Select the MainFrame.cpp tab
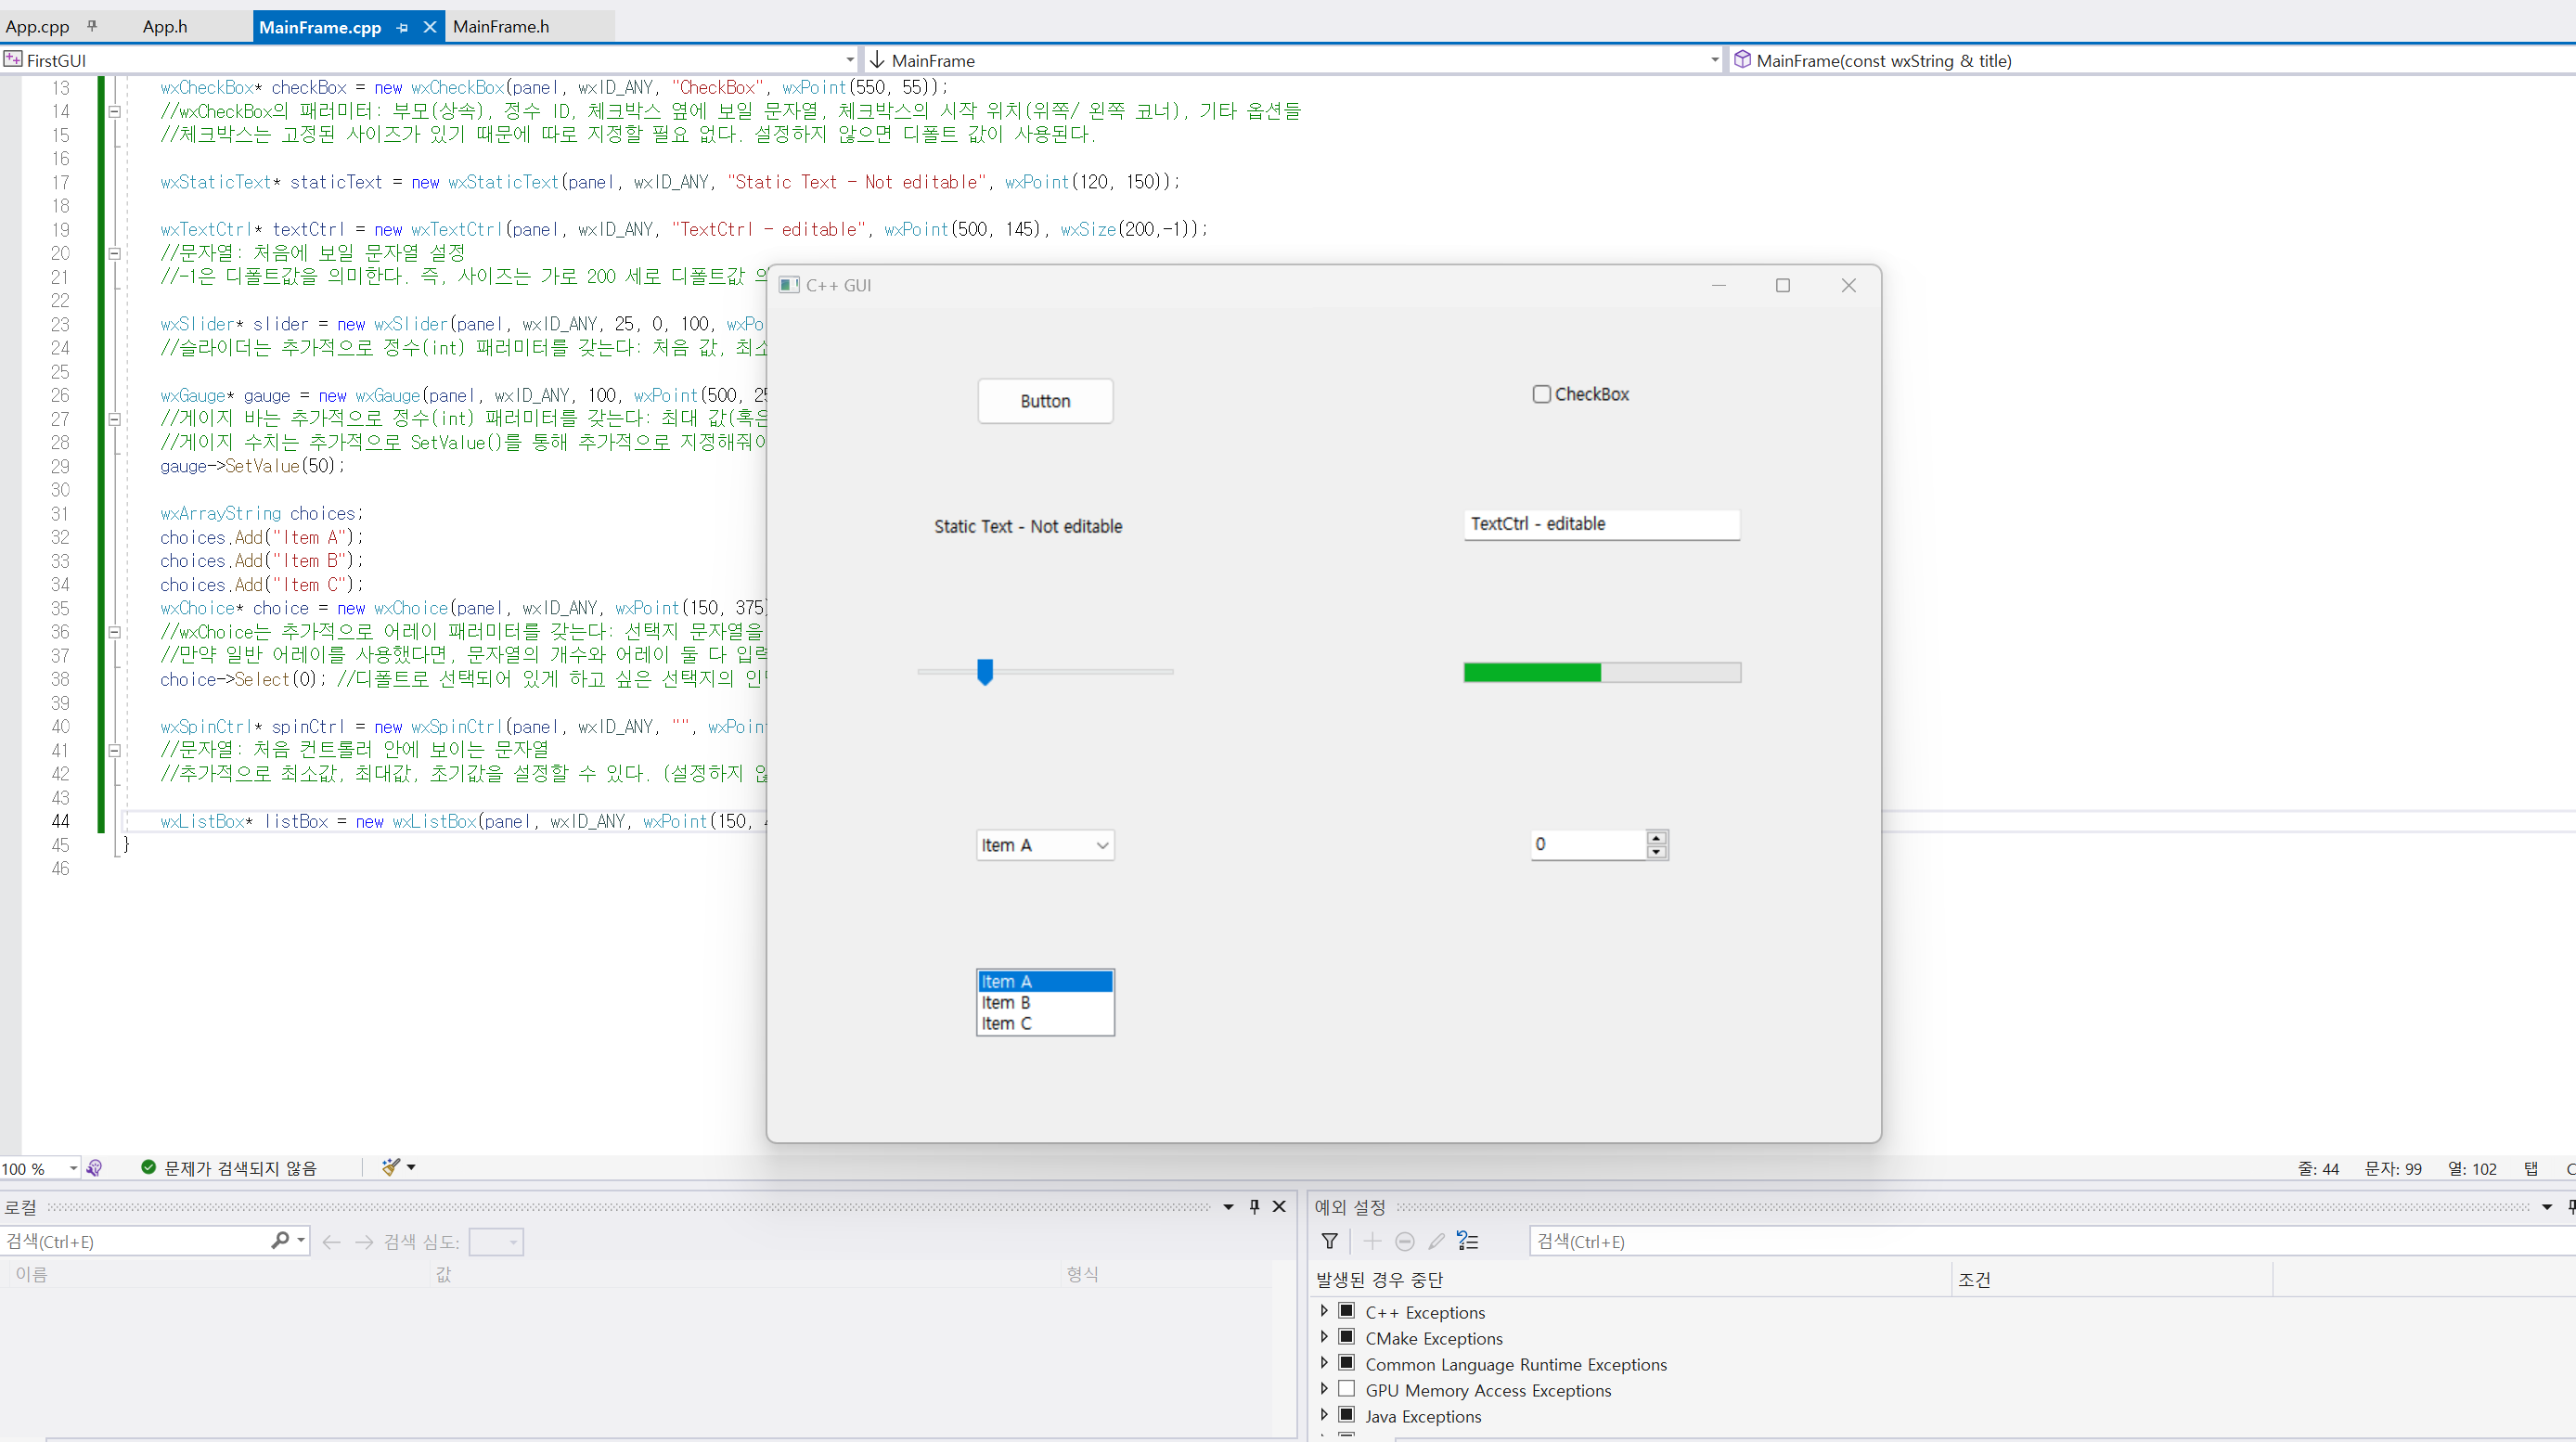2576x1442 pixels. point(320,27)
